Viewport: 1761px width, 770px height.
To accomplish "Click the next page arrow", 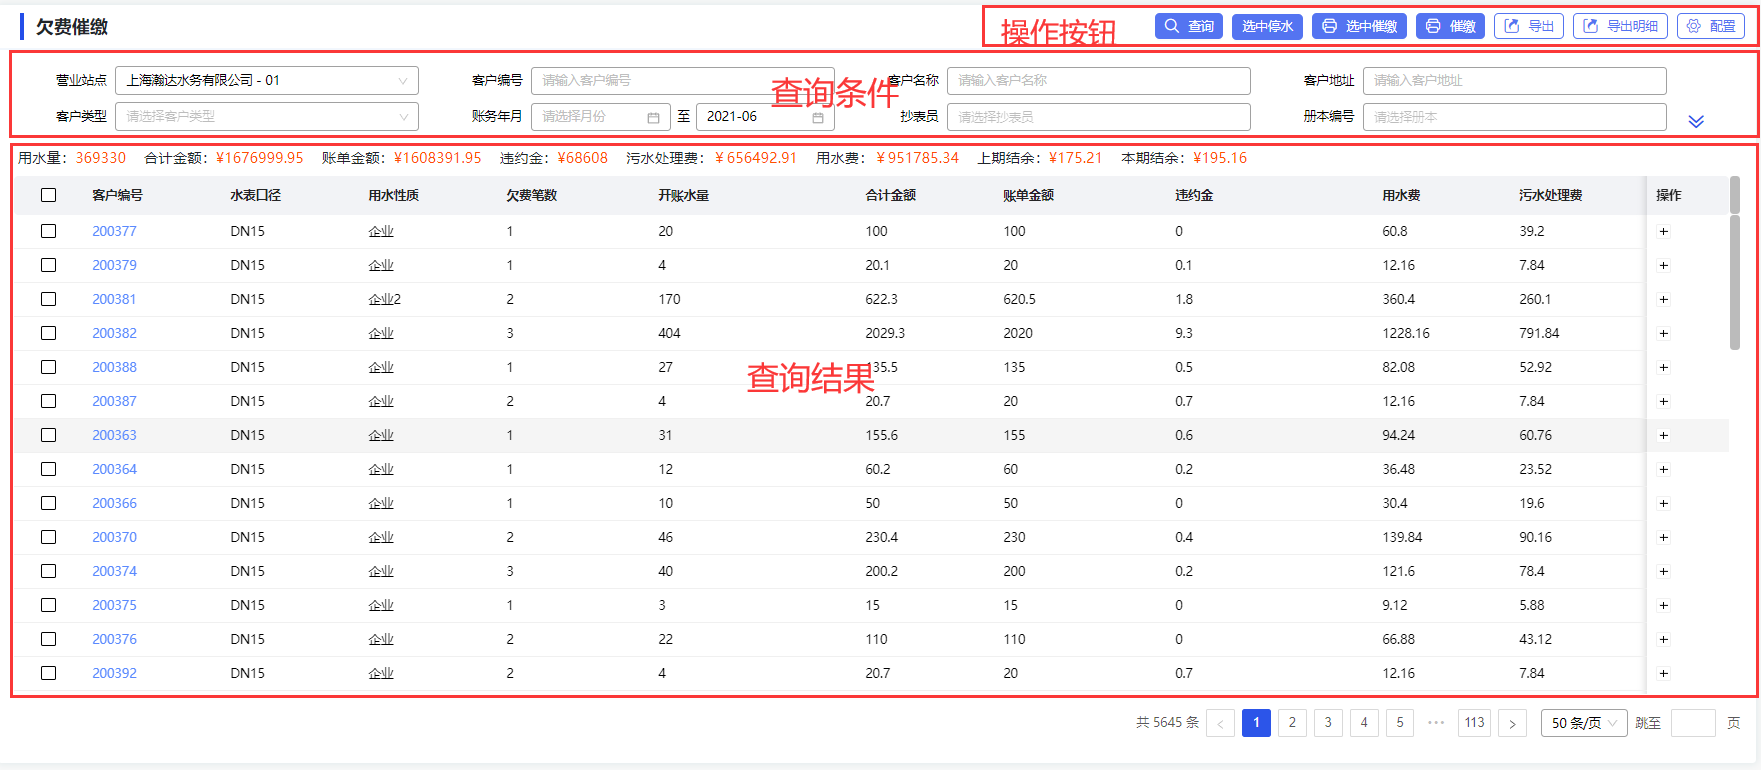I will (1512, 723).
